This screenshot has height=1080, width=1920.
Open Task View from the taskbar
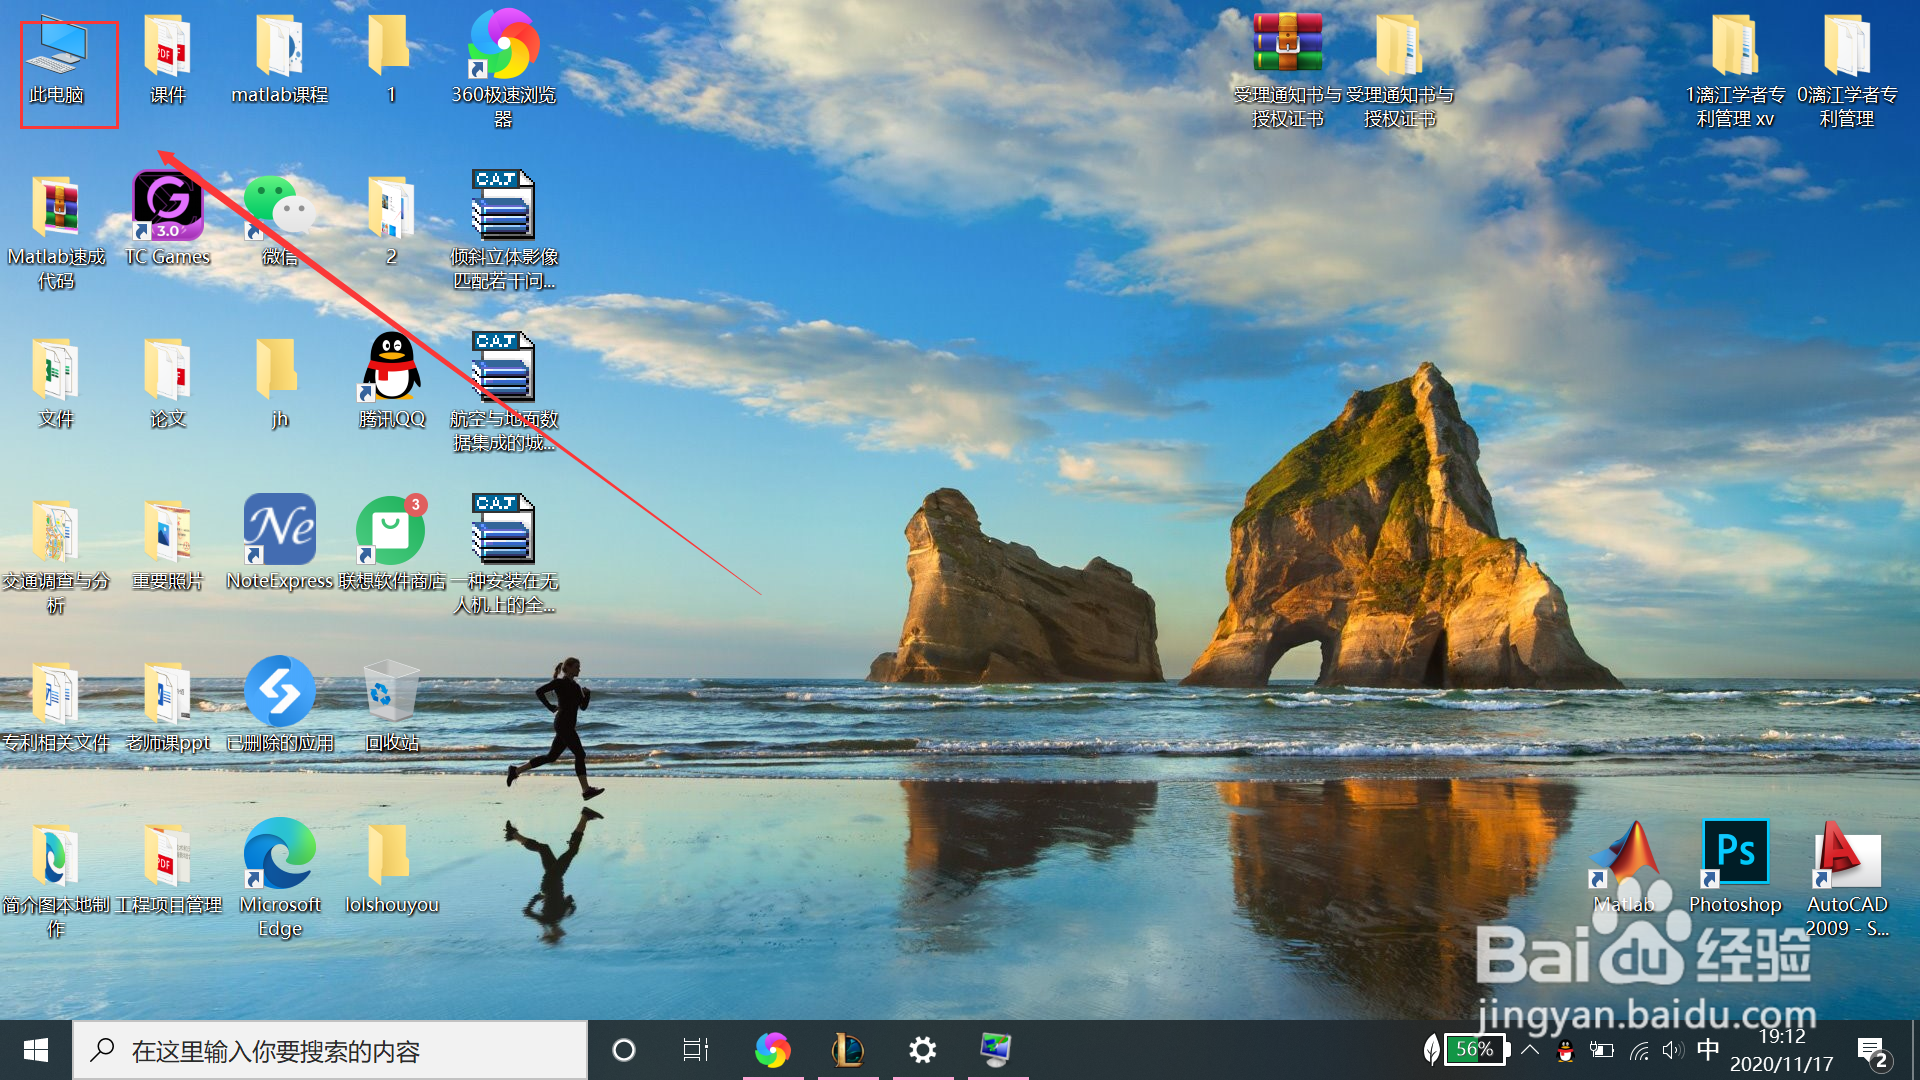(695, 1050)
